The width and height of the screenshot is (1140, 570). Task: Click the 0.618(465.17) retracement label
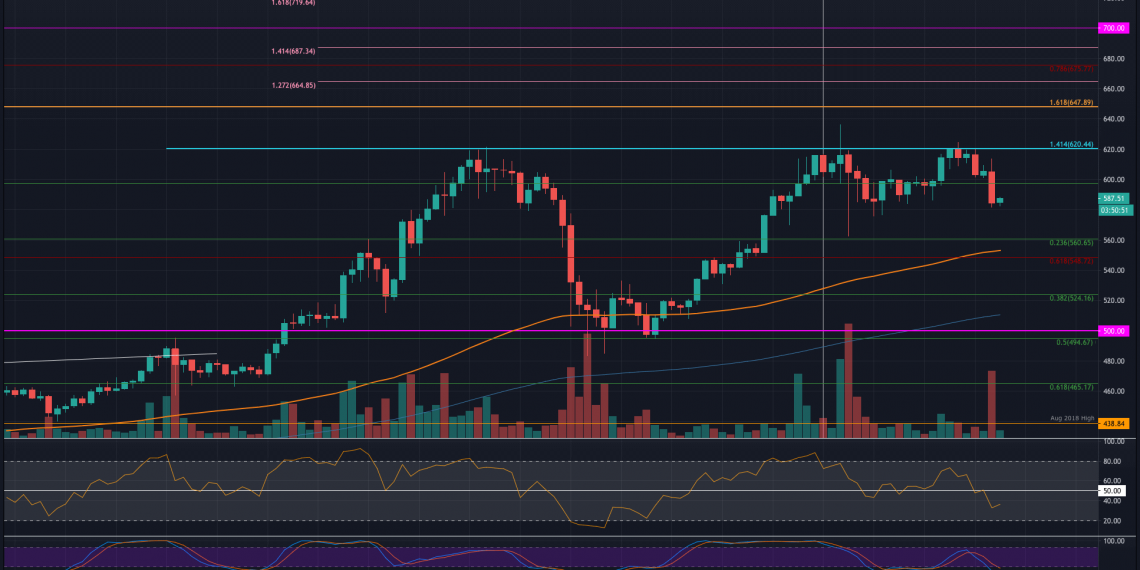[1071, 387]
